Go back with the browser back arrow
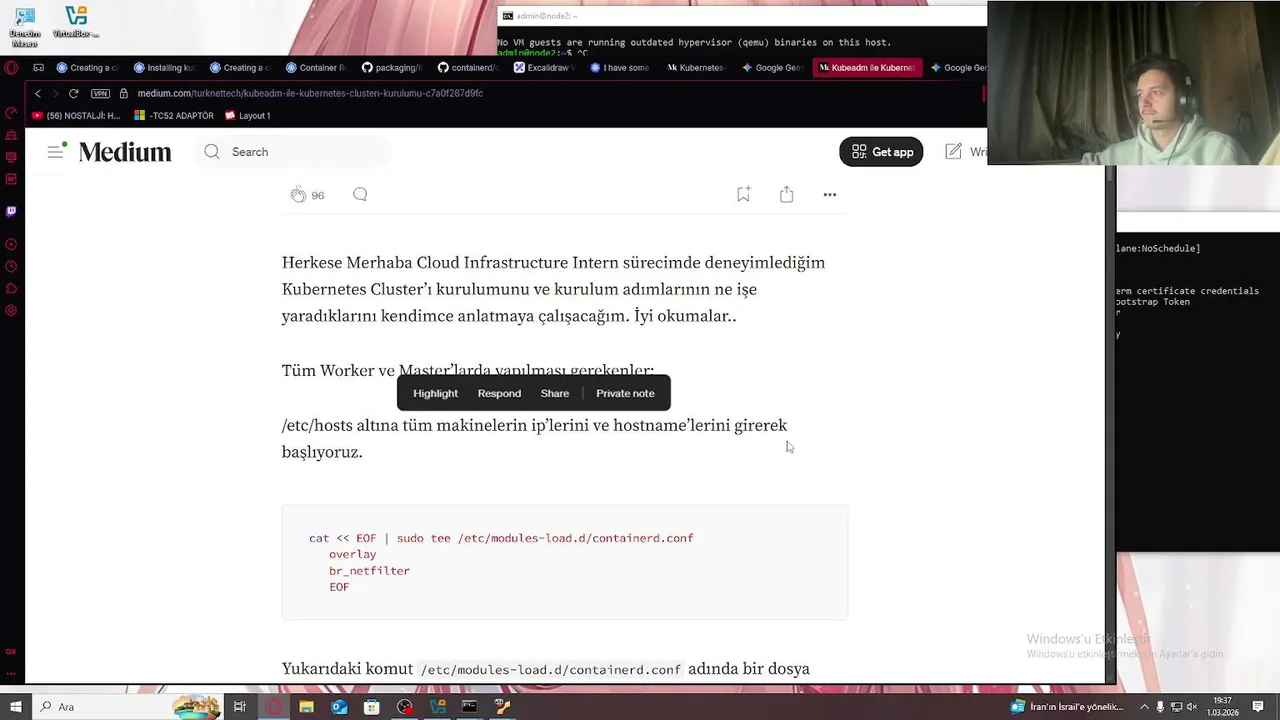 (38, 93)
